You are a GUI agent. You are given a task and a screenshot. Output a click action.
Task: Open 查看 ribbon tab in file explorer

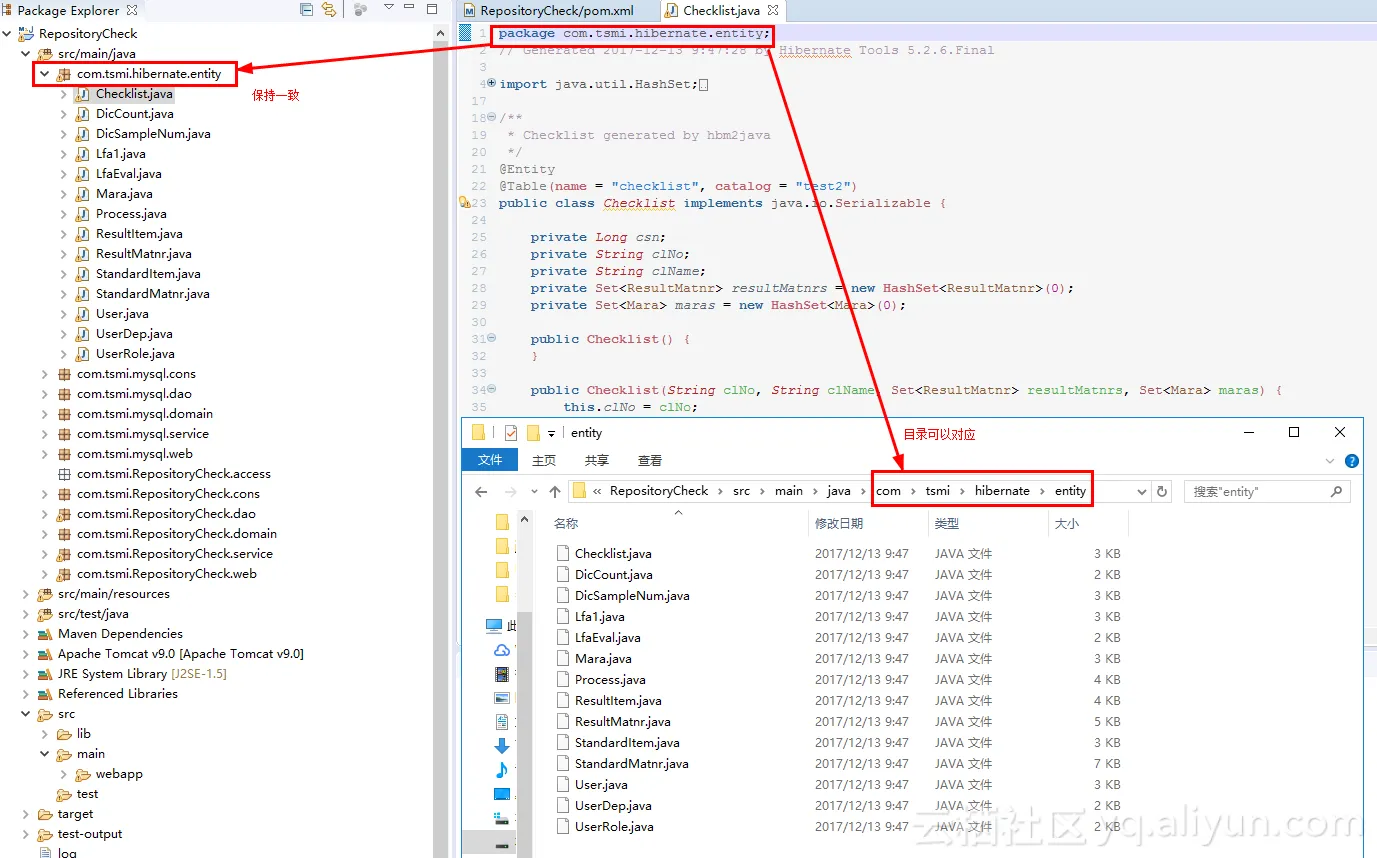coord(650,460)
